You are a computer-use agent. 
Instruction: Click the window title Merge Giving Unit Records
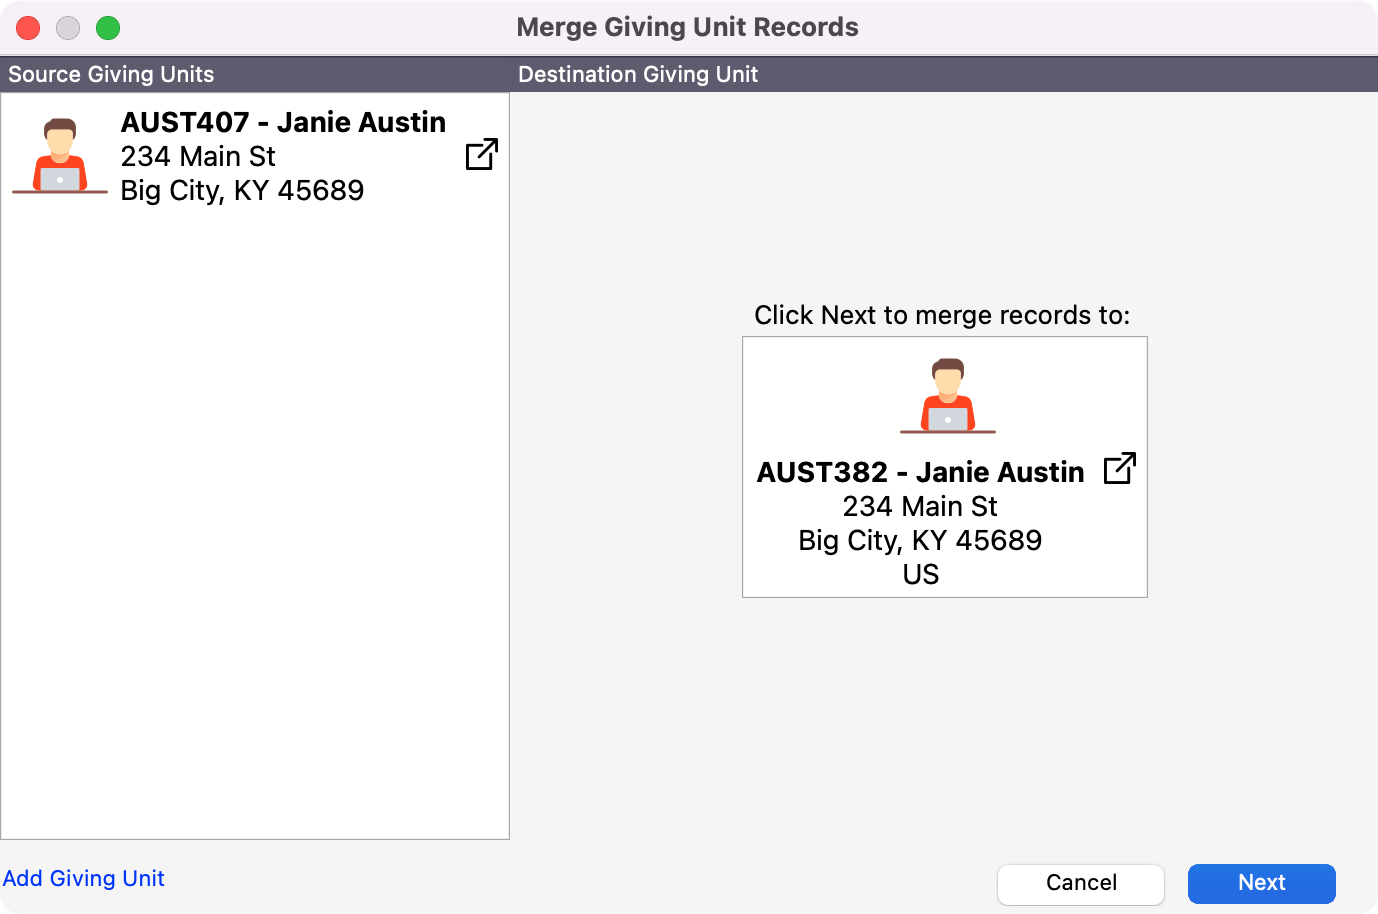pyautogui.click(x=687, y=27)
